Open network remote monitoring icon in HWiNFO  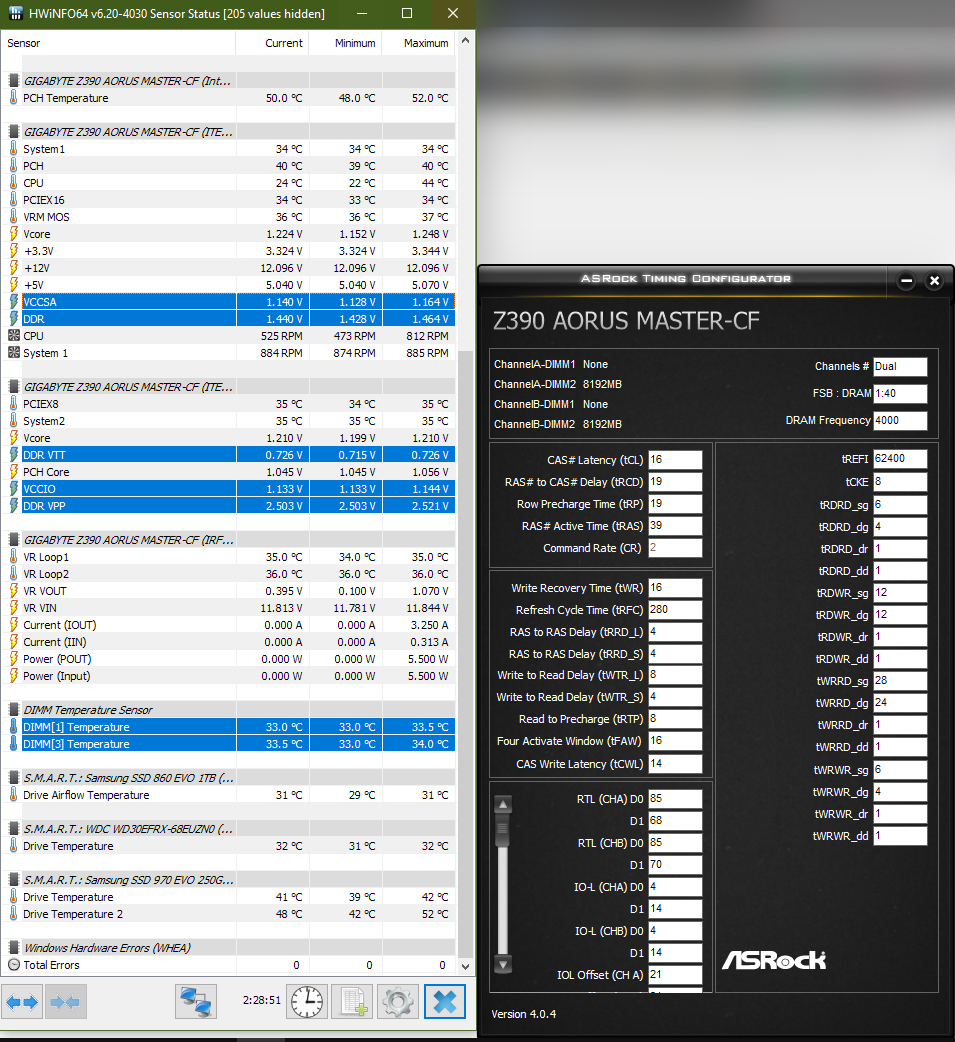point(196,1001)
